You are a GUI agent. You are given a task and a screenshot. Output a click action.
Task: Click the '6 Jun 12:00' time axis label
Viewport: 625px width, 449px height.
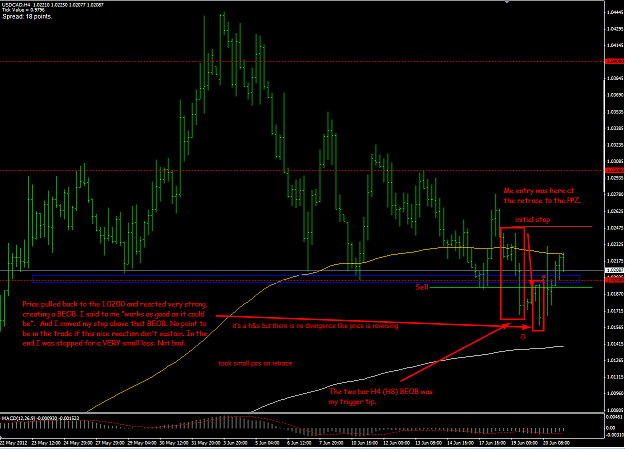coord(300,443)
